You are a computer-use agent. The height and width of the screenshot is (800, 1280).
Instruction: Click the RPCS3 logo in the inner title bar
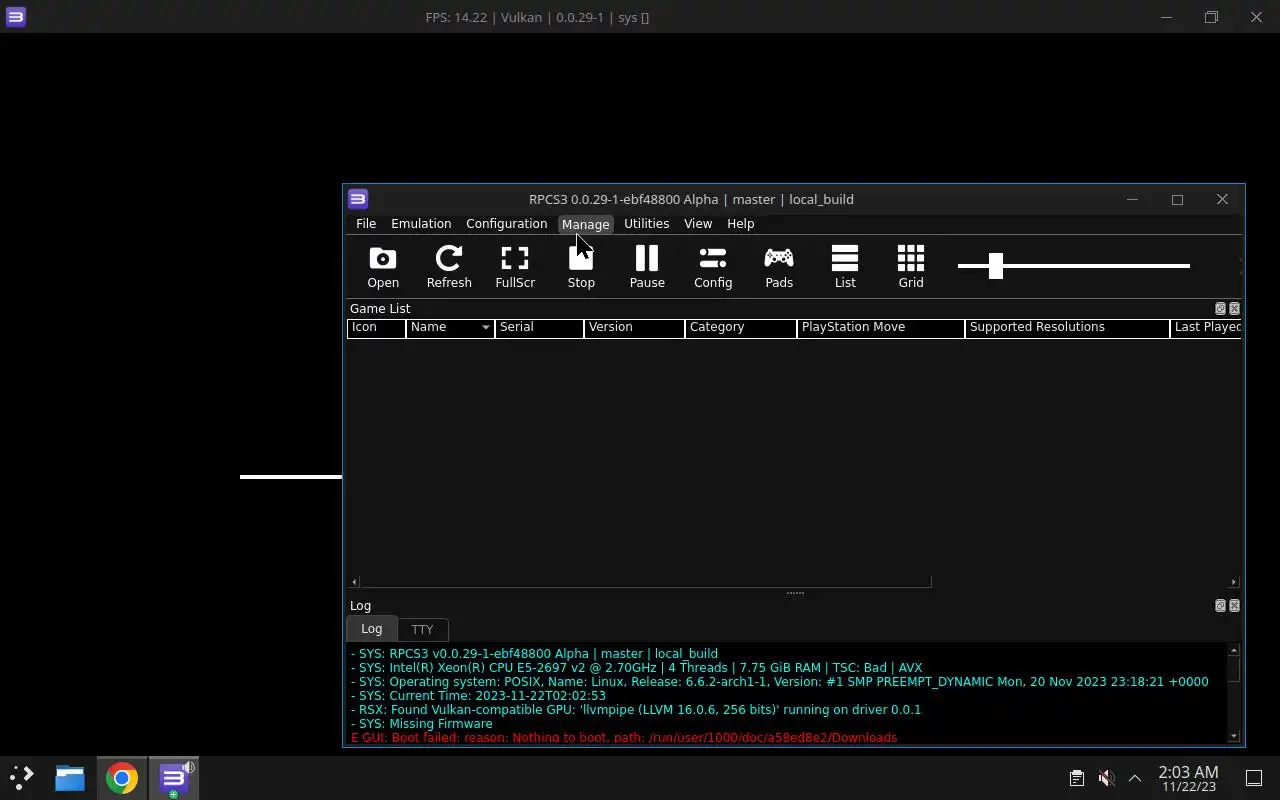358,199
